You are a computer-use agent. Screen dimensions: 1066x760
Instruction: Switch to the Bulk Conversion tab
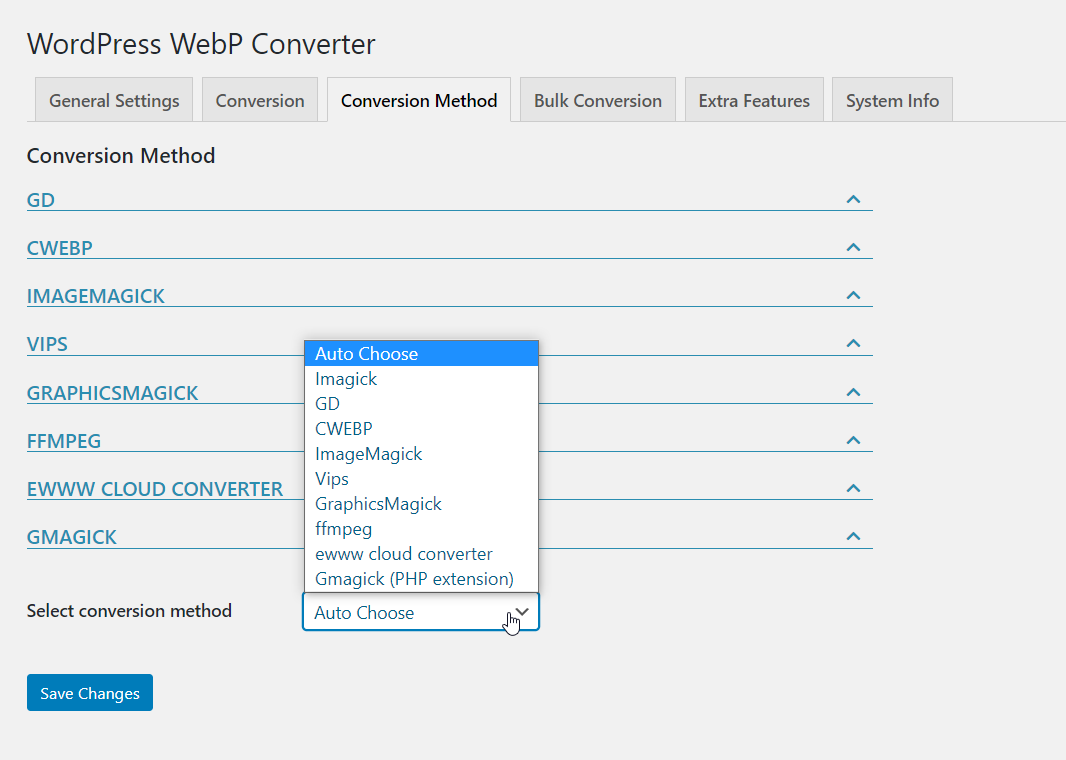pos(597,99)
